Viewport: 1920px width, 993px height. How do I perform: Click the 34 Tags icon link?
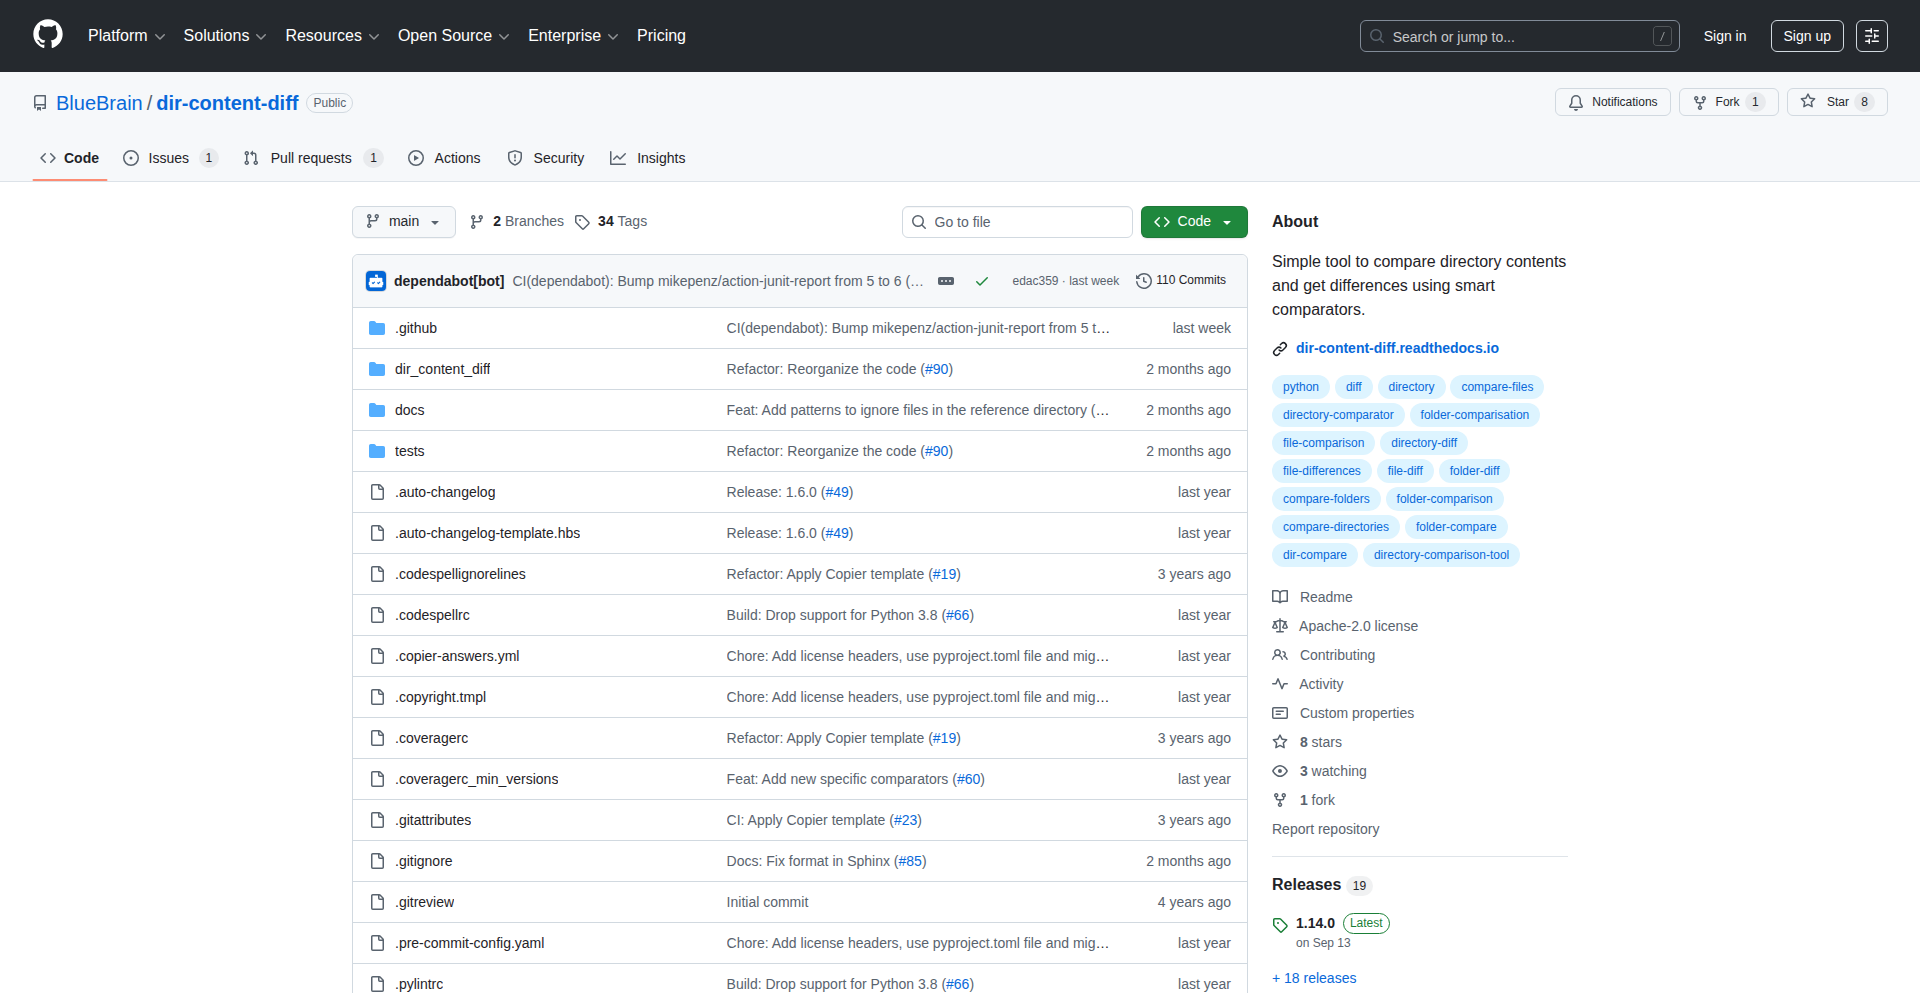tap(582, 222)
